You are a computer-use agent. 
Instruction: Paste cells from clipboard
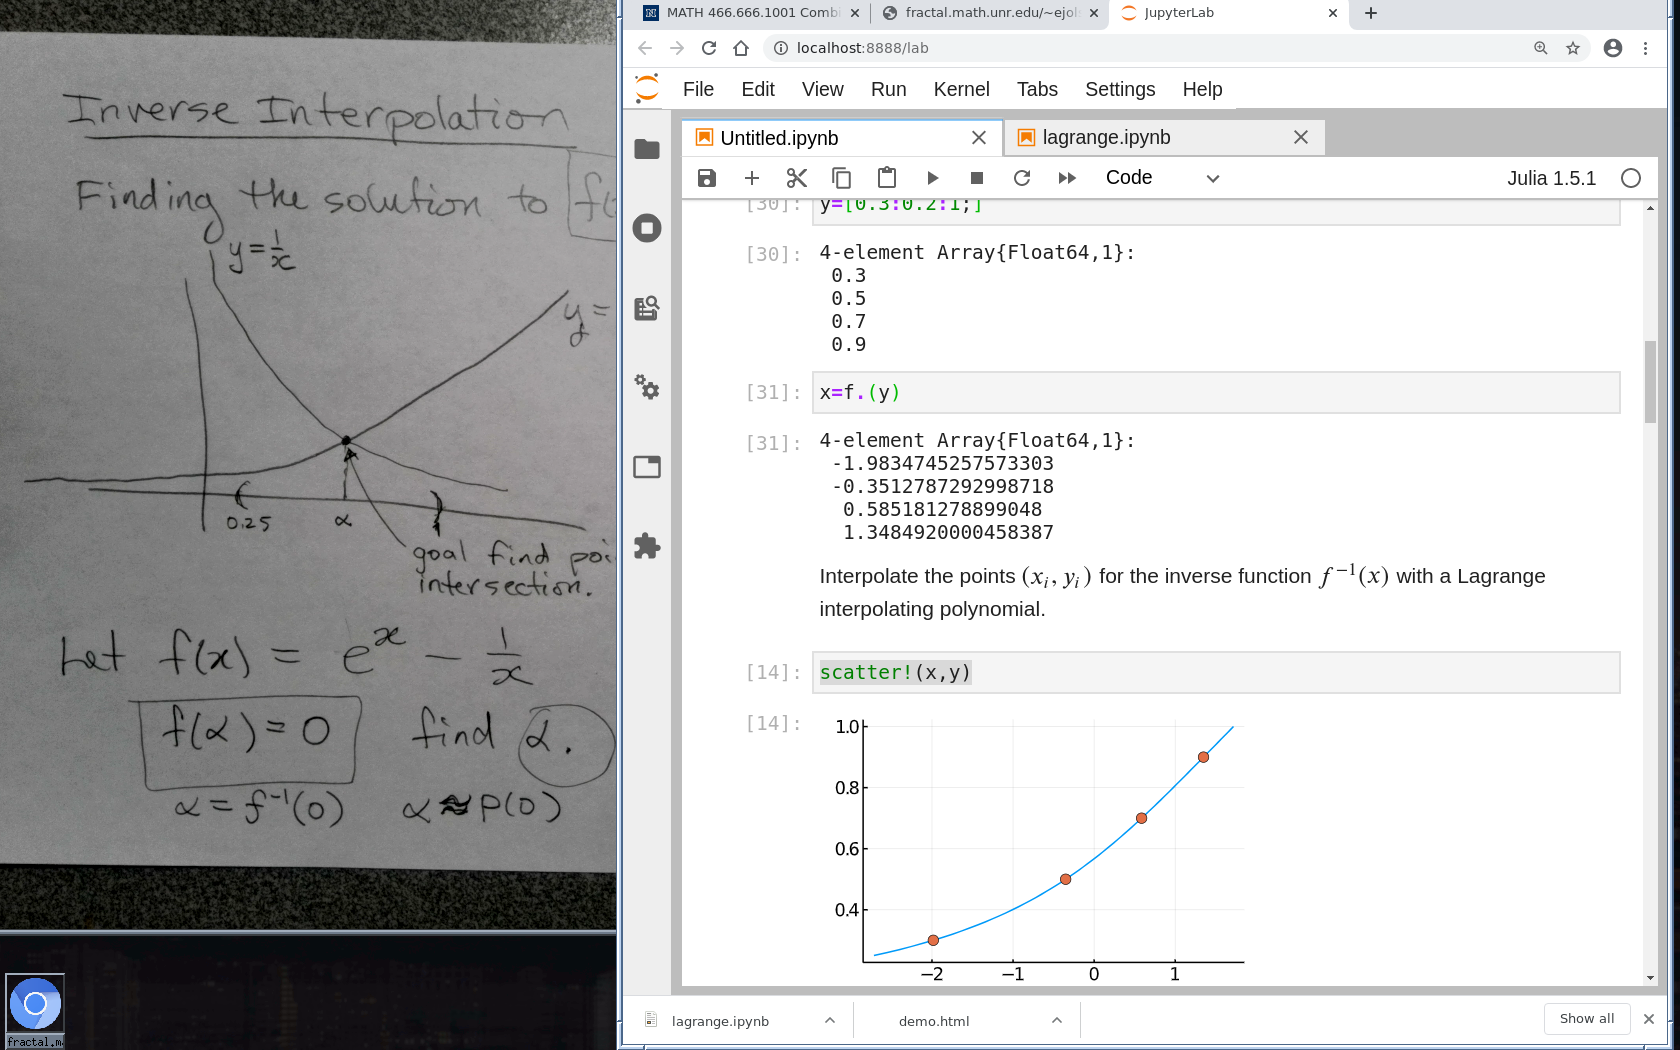pos(887,178)
